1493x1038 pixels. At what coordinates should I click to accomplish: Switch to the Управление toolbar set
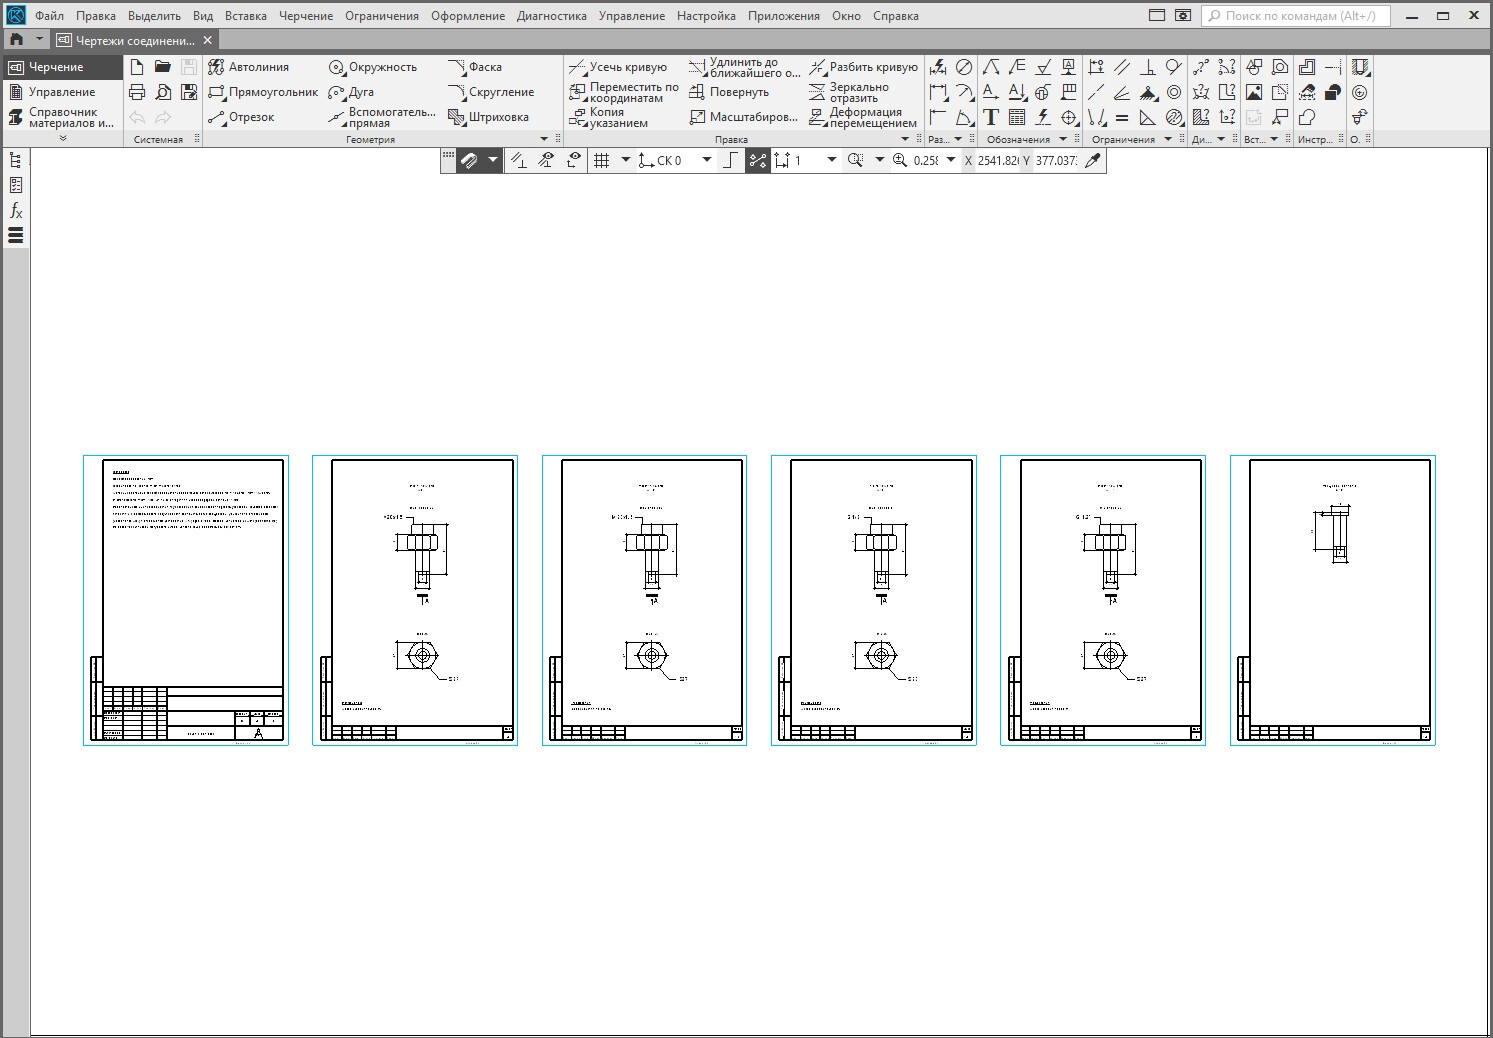pyautogui.click(x=61, y=92)
